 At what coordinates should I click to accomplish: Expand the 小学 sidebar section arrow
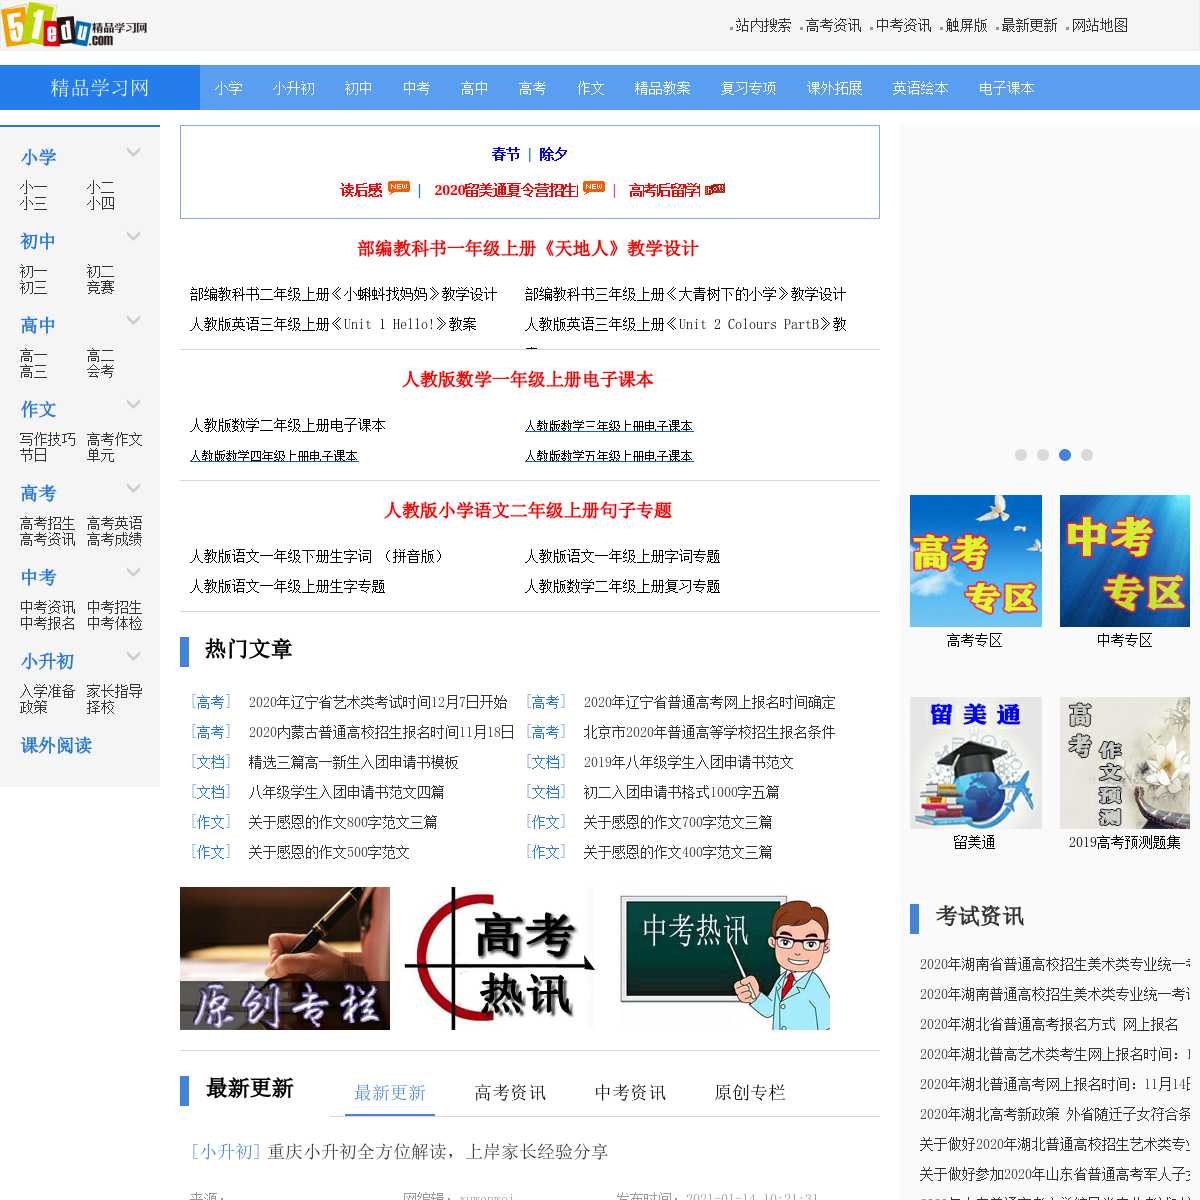click(133, 152)
